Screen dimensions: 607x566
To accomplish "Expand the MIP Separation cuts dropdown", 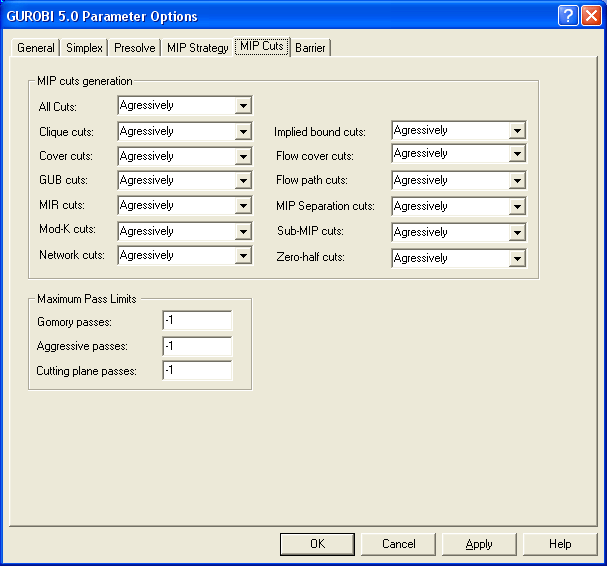I will coord(459,206).
